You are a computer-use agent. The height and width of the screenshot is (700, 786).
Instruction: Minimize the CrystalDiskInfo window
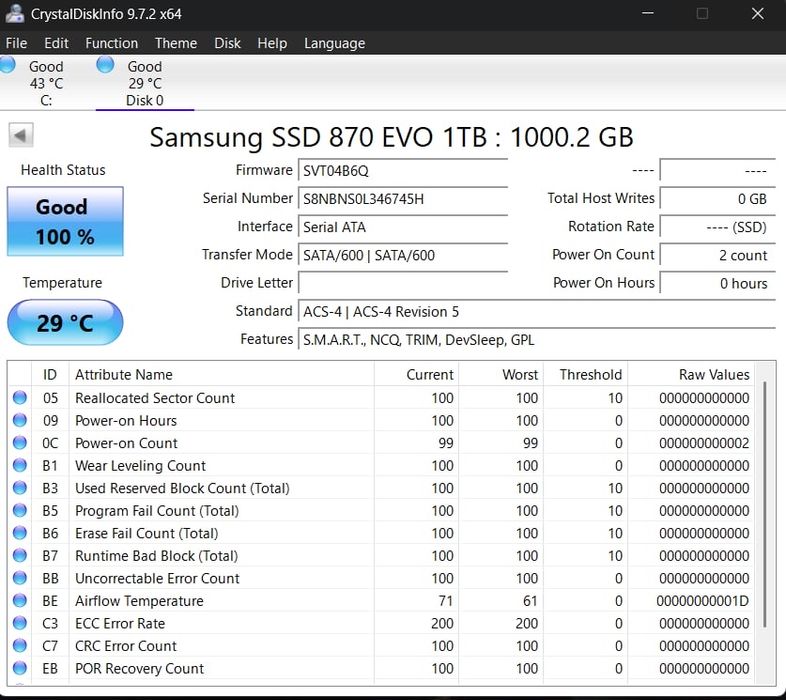[648, 13]
